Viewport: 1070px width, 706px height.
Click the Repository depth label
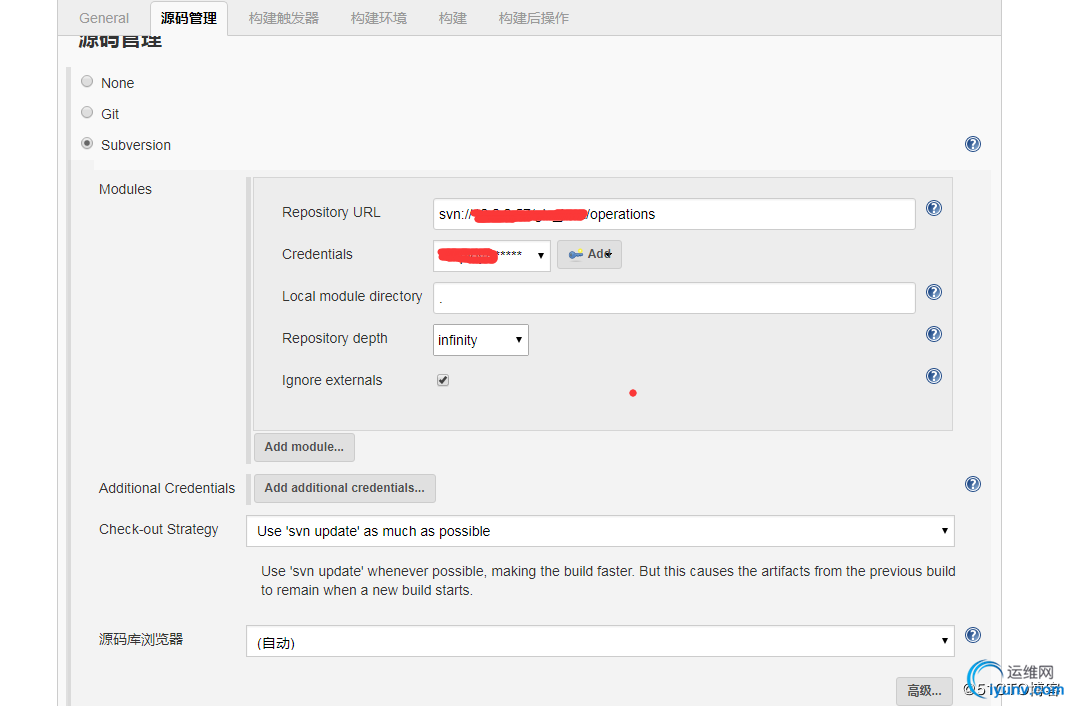pos(334,338)
